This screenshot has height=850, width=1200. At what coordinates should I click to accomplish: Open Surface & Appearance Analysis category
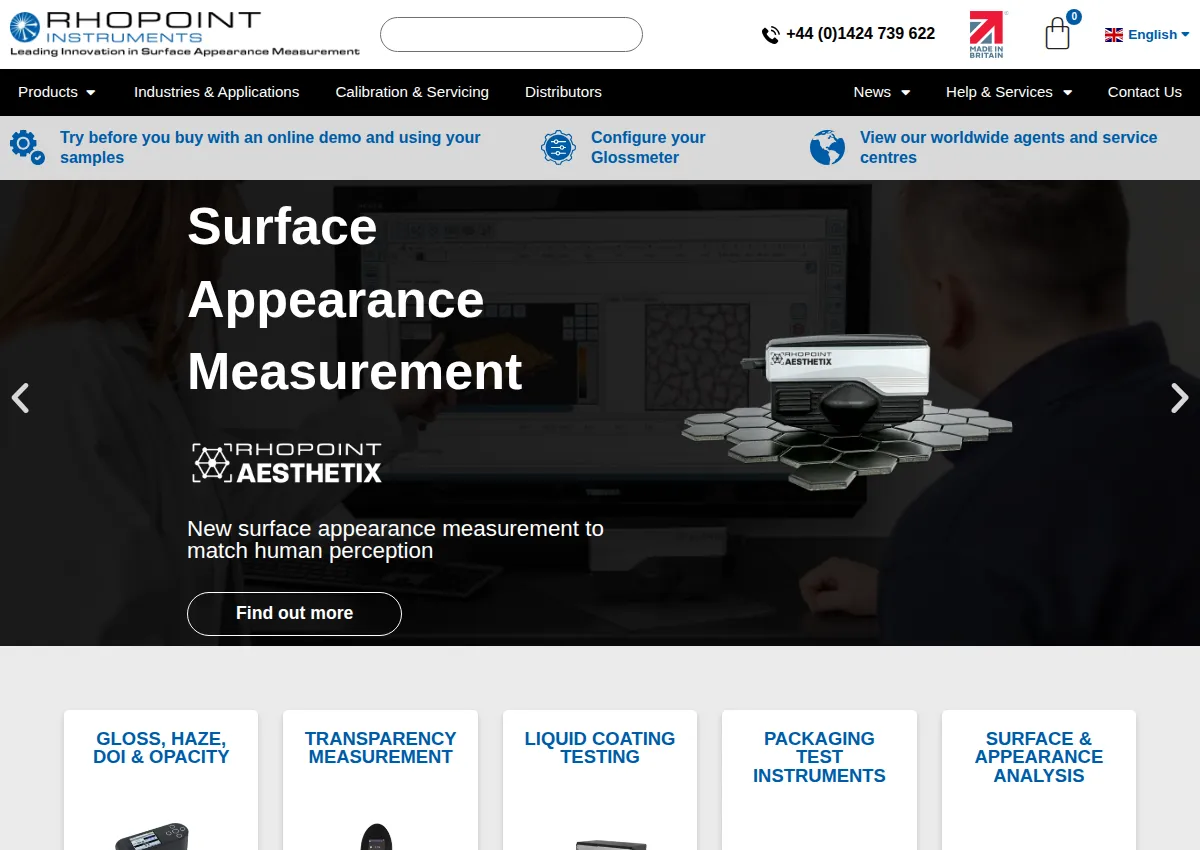click(x=1039, y=757)
